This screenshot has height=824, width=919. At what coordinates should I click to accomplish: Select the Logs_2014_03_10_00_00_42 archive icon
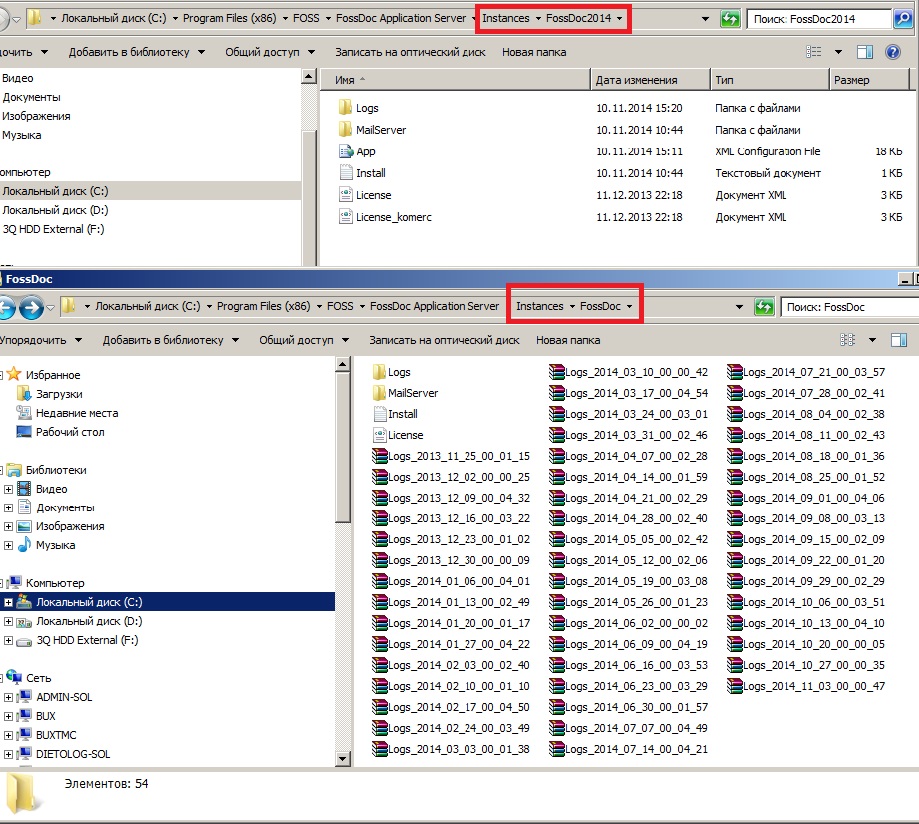click(x=557, y=372)
